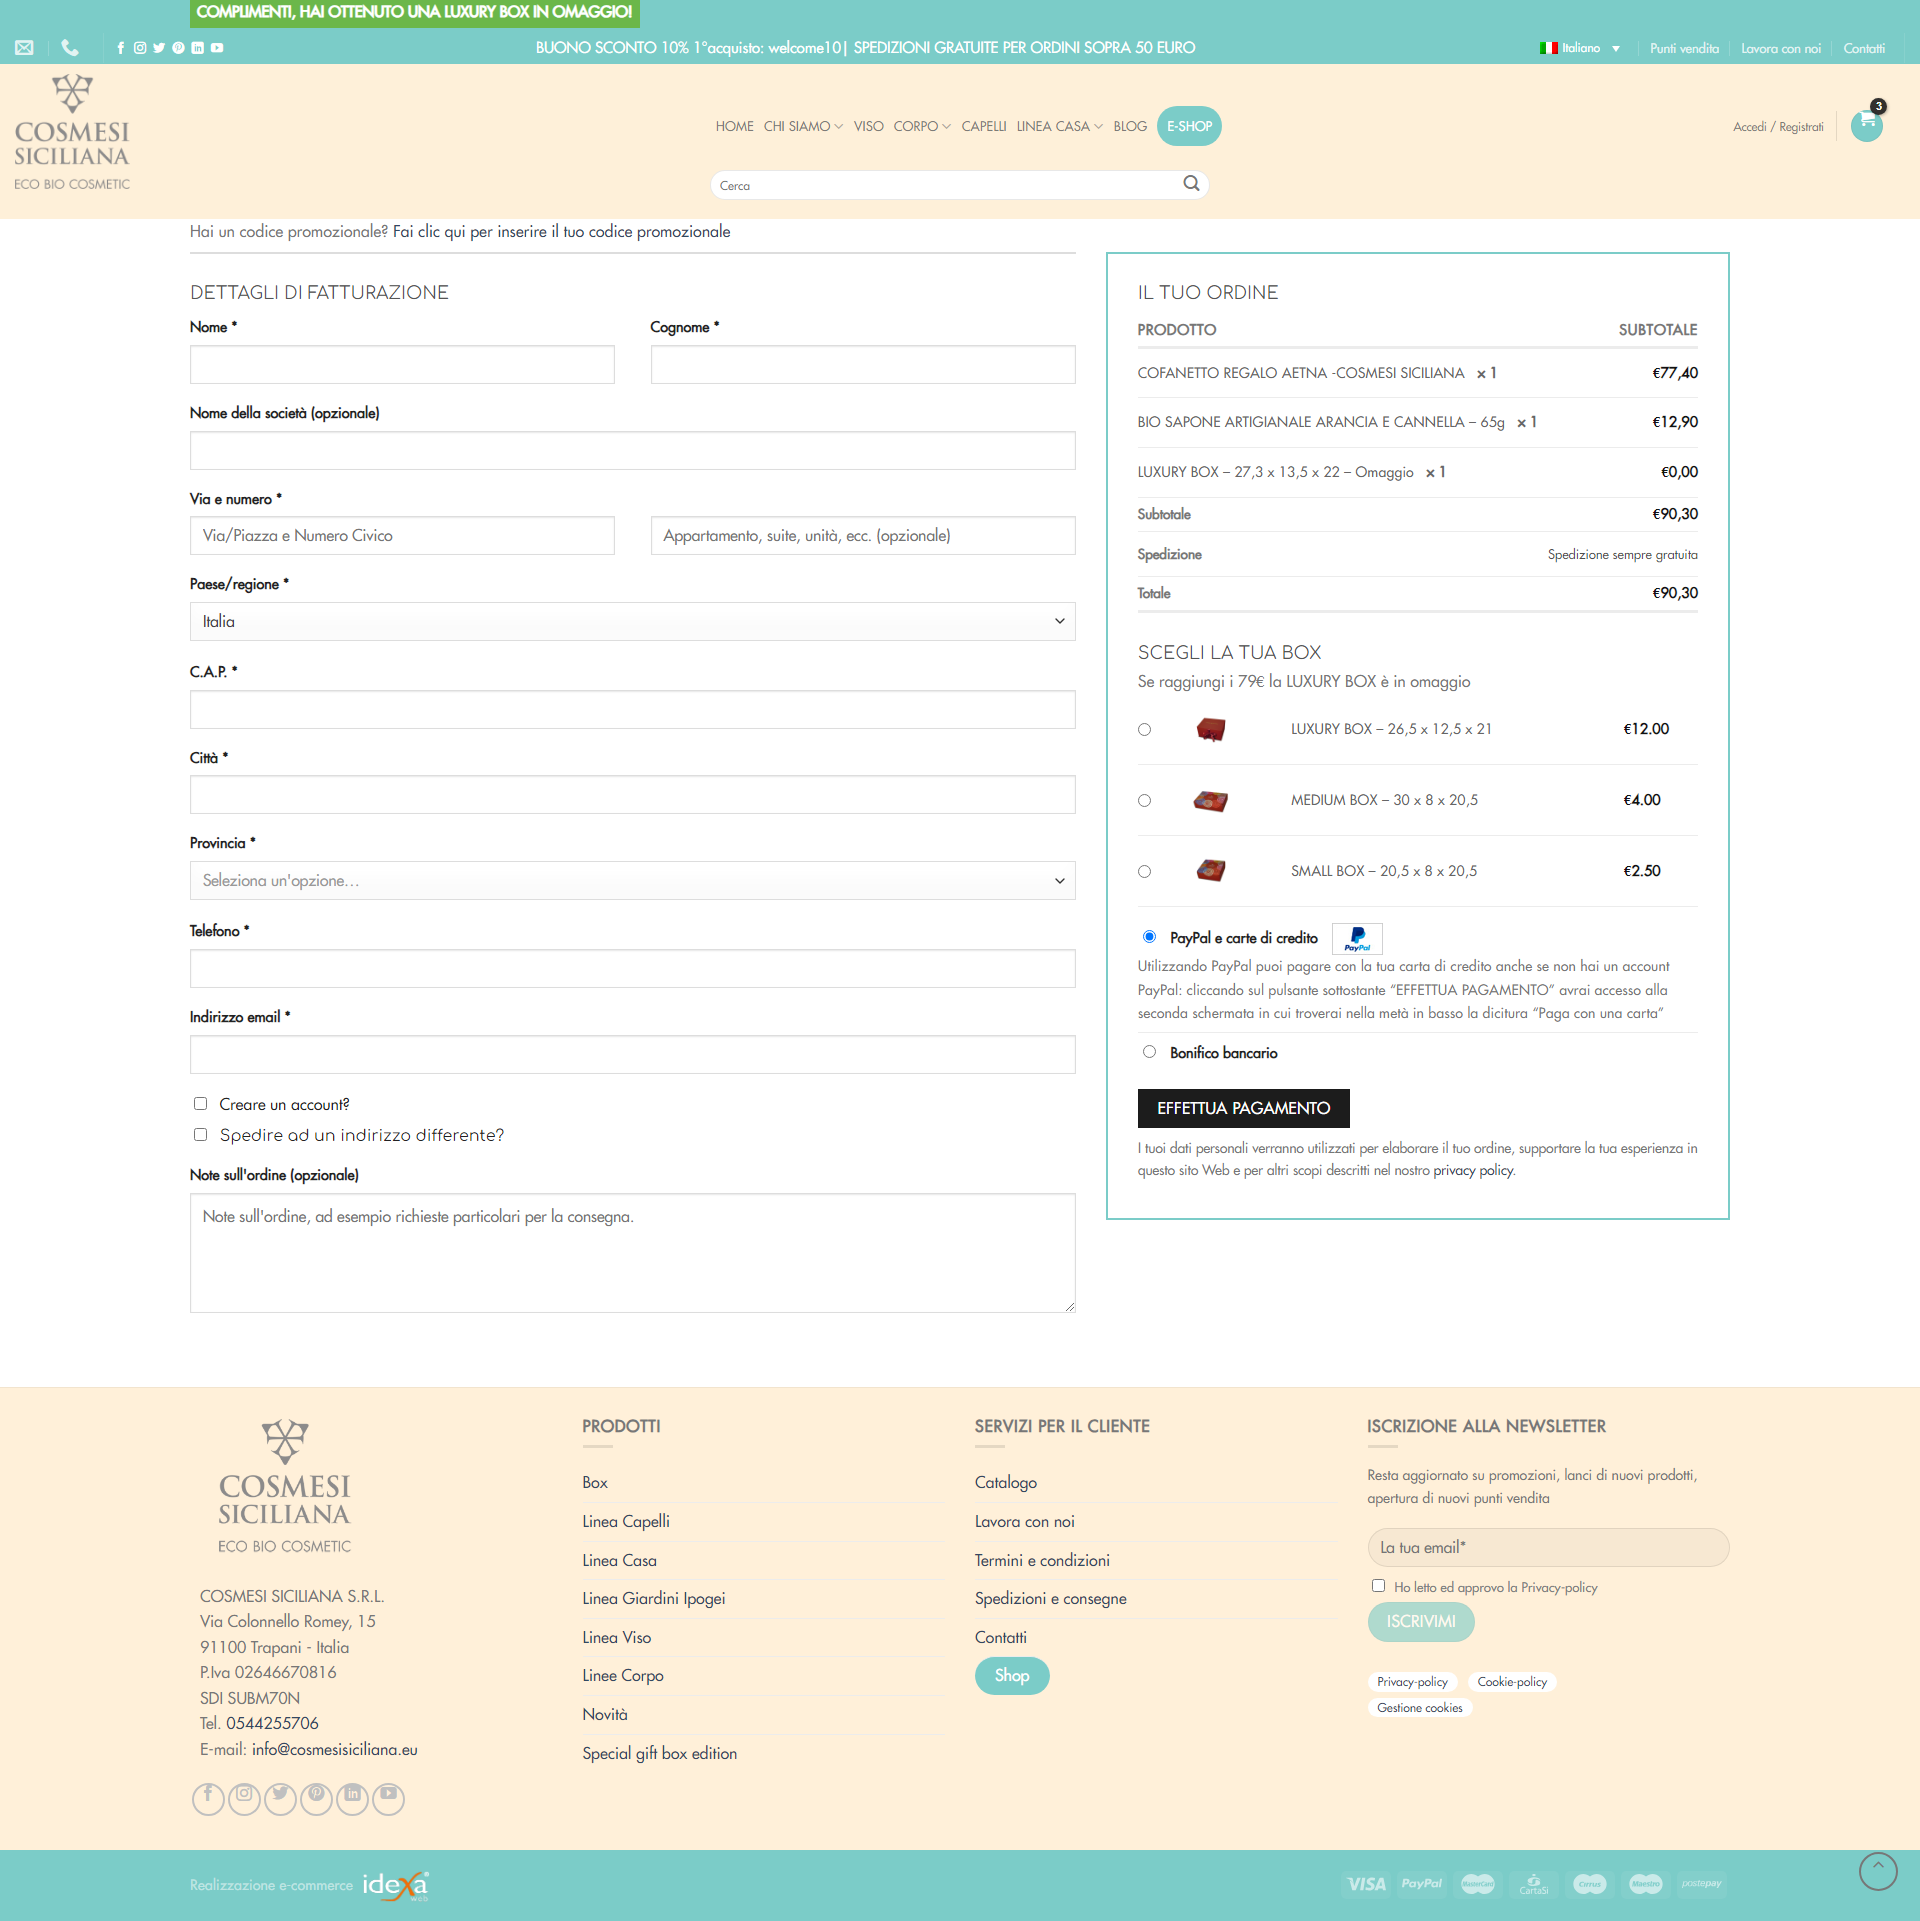Click the idexa web logo

(396, 1885)
